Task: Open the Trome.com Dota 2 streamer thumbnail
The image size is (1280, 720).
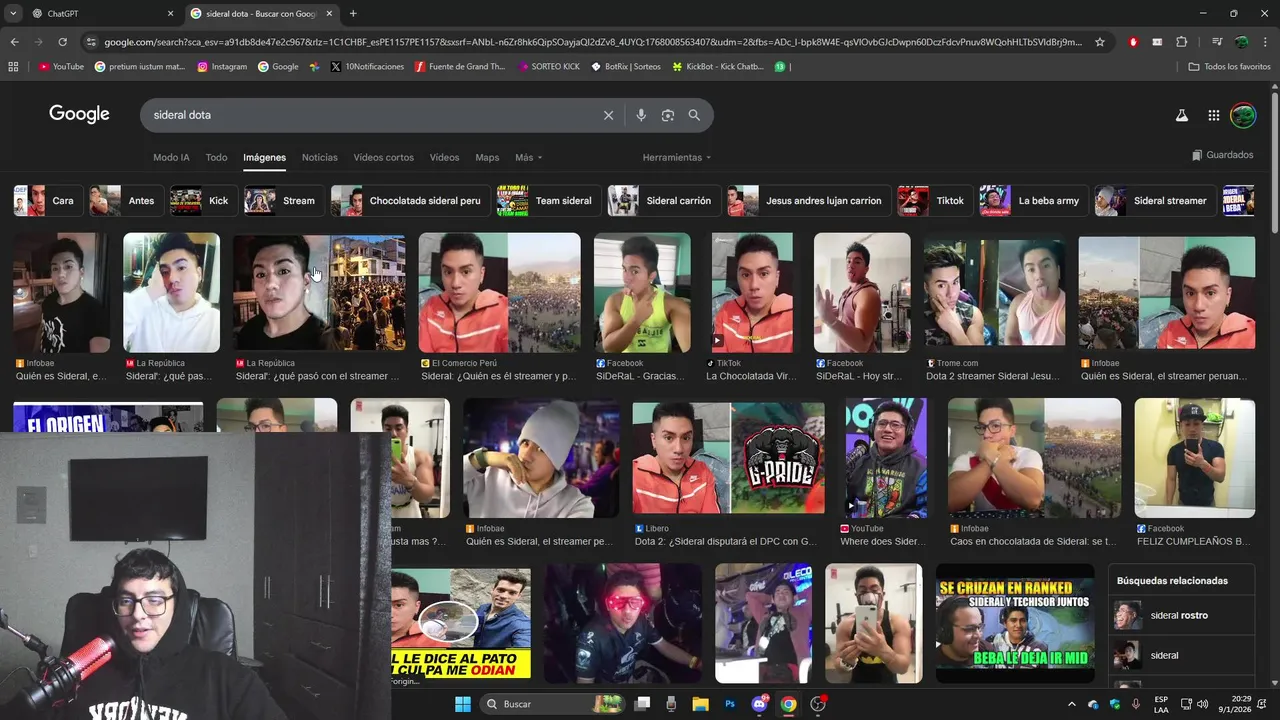Action: coord(994,293)
